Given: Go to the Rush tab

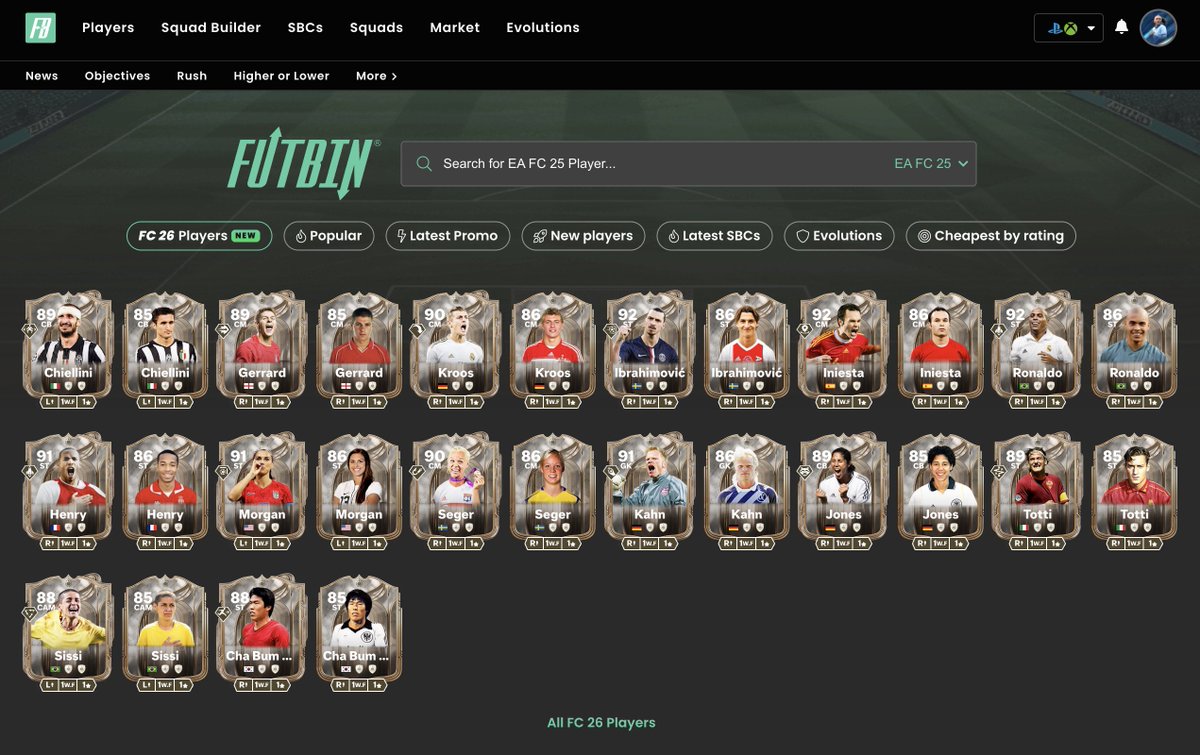Looking at the screenshot, I should (x=192, y=76).
